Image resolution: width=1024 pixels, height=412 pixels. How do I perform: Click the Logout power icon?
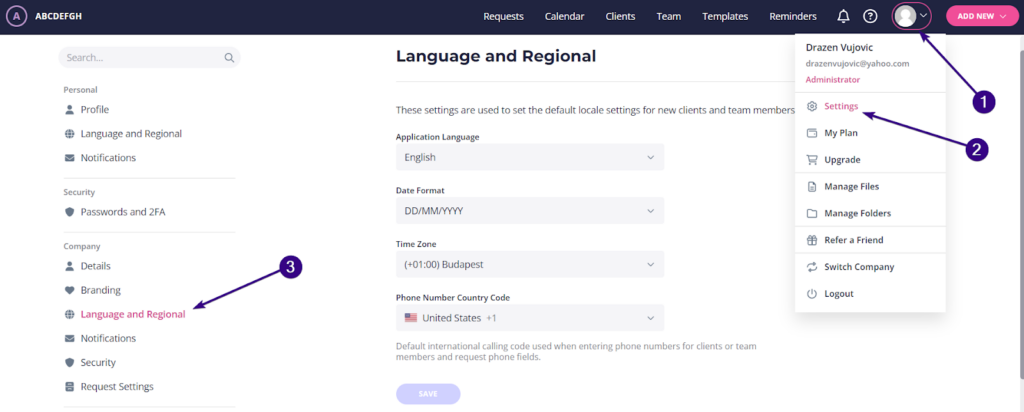812,294
